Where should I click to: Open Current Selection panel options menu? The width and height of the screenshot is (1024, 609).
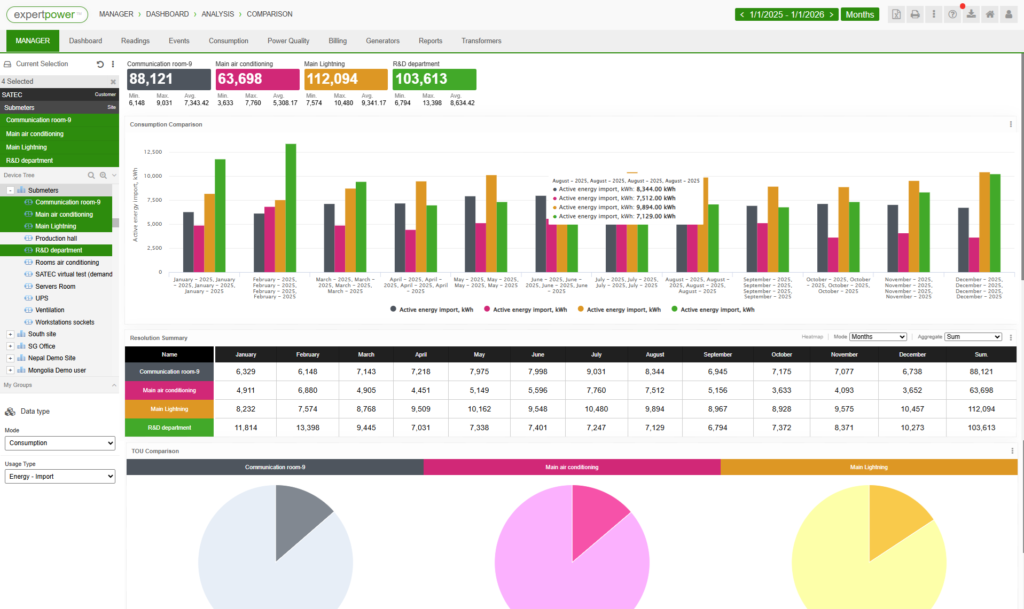click(x=113, y=64)
